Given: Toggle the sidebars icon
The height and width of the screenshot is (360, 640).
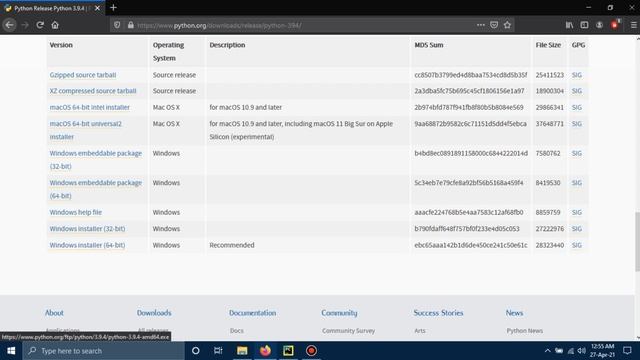Looking at the screenshot, I should (584, 25).
